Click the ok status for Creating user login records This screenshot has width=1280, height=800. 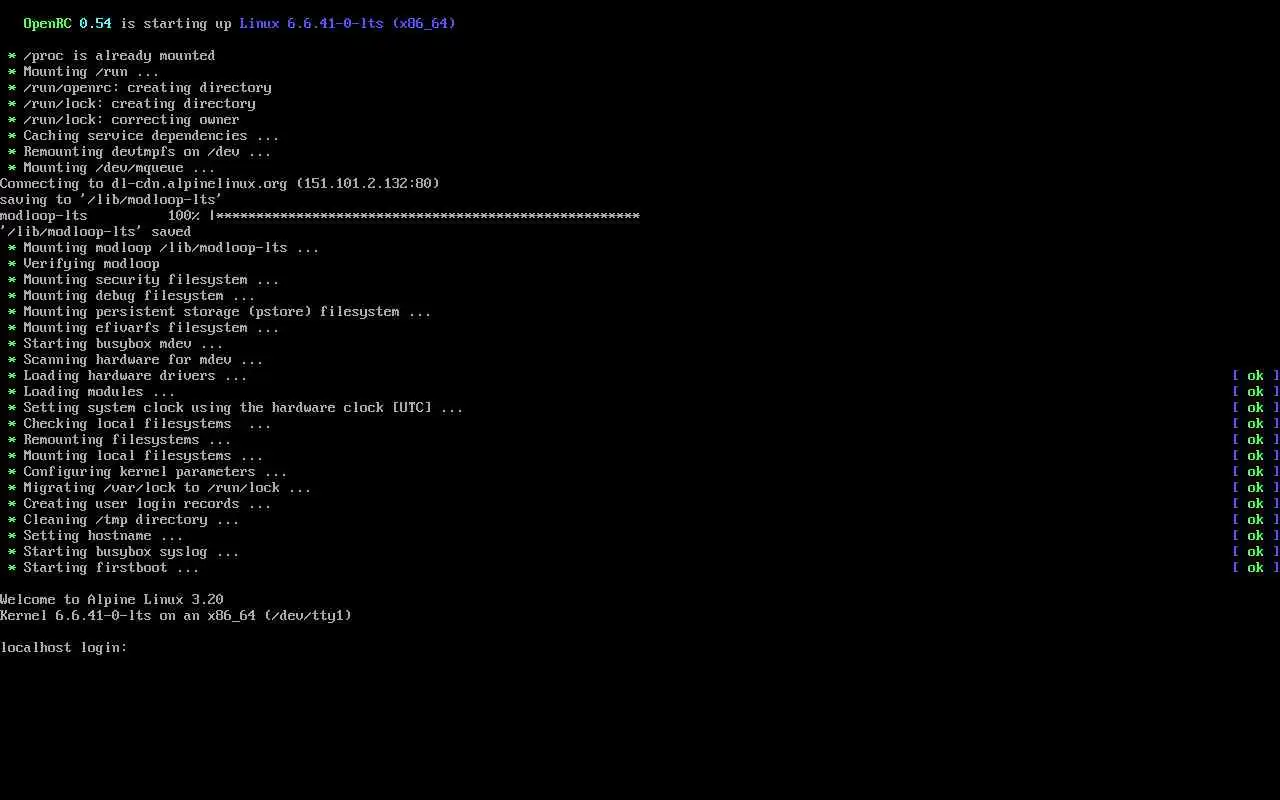[x=1255, y=503]
